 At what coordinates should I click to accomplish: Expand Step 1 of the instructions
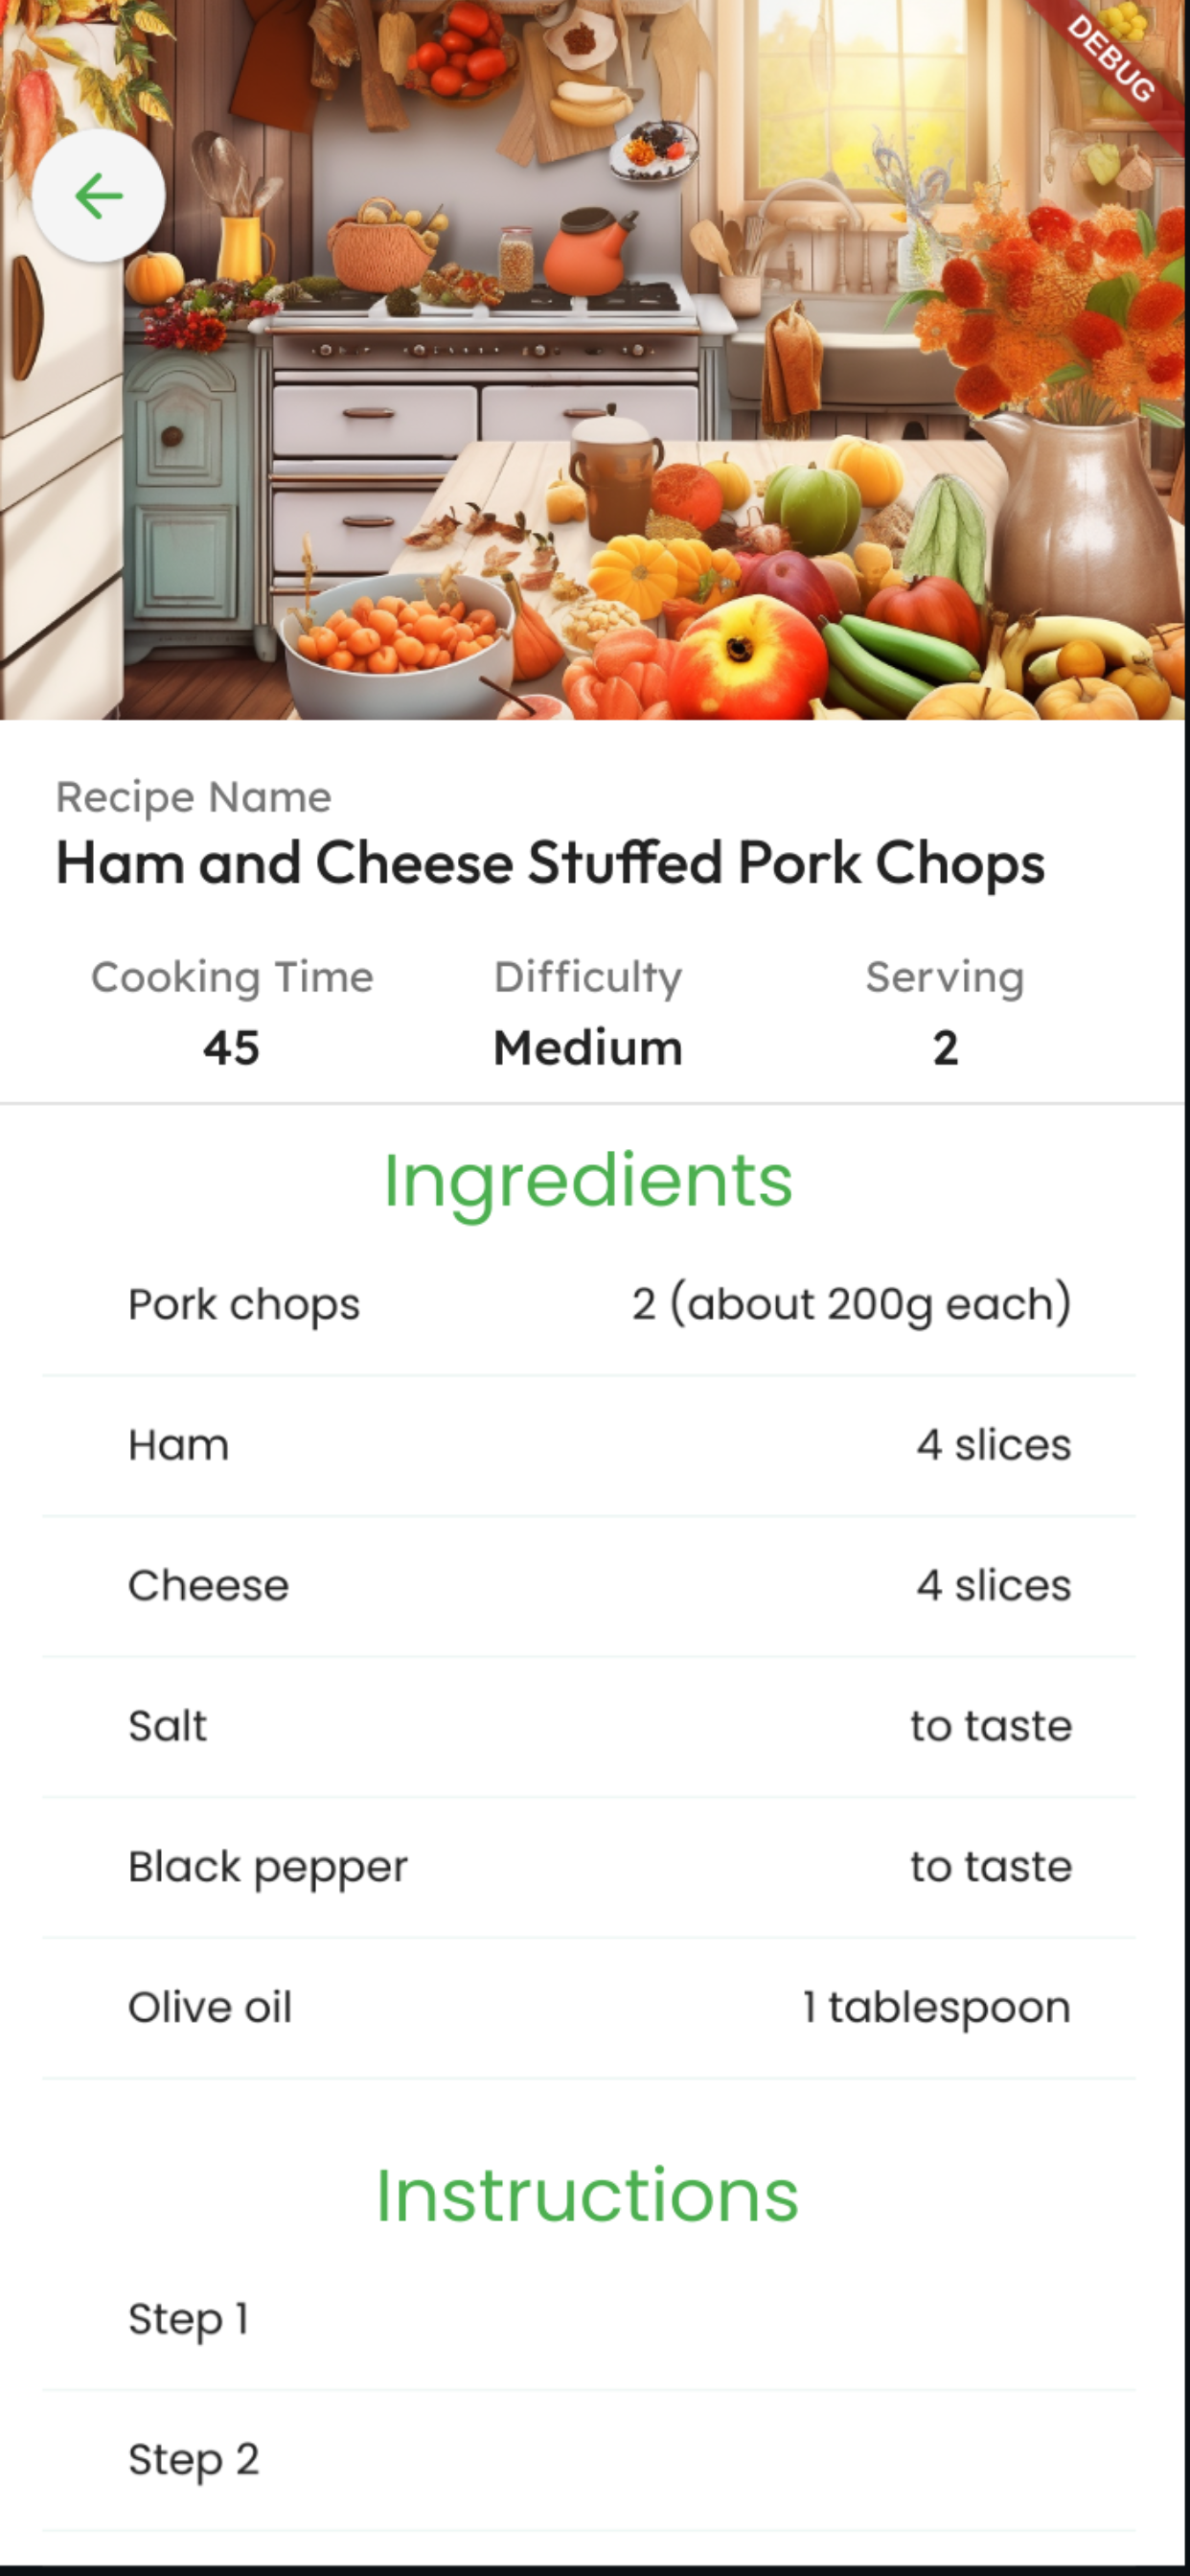coord(589,2320)
